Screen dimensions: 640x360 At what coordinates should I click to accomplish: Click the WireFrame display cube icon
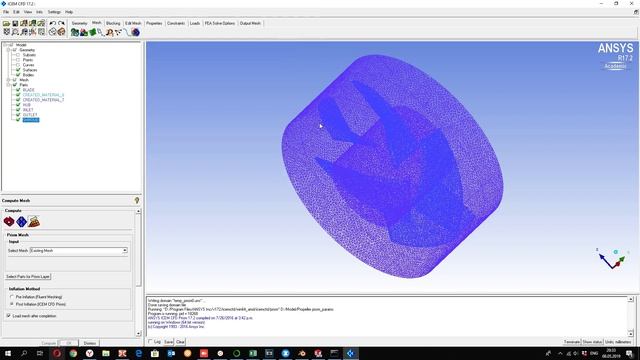[53, 32]
